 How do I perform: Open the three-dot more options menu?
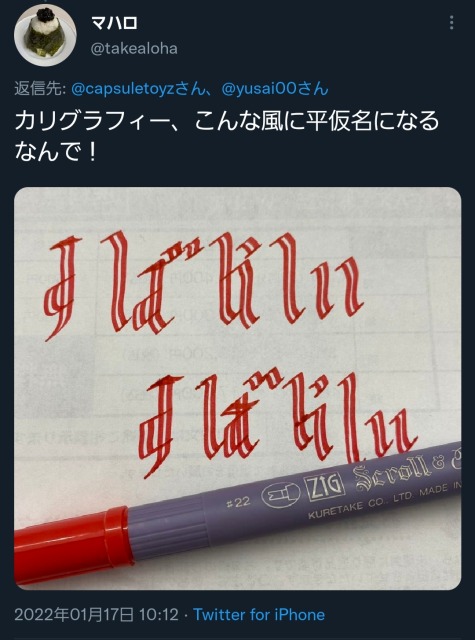click(x=451, y=23)
